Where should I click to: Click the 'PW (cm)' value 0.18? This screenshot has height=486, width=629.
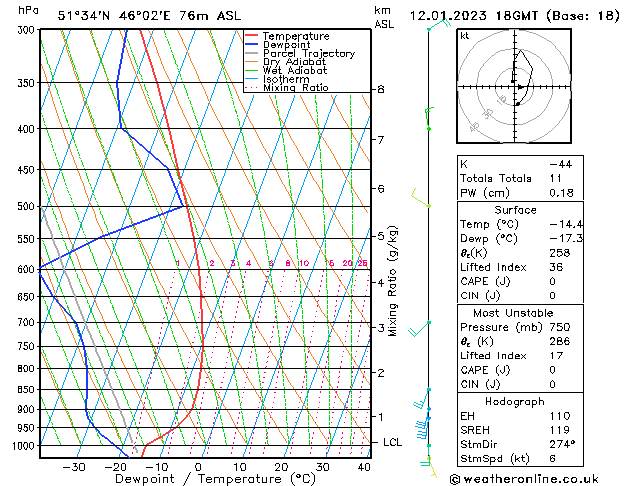point(561,193)
